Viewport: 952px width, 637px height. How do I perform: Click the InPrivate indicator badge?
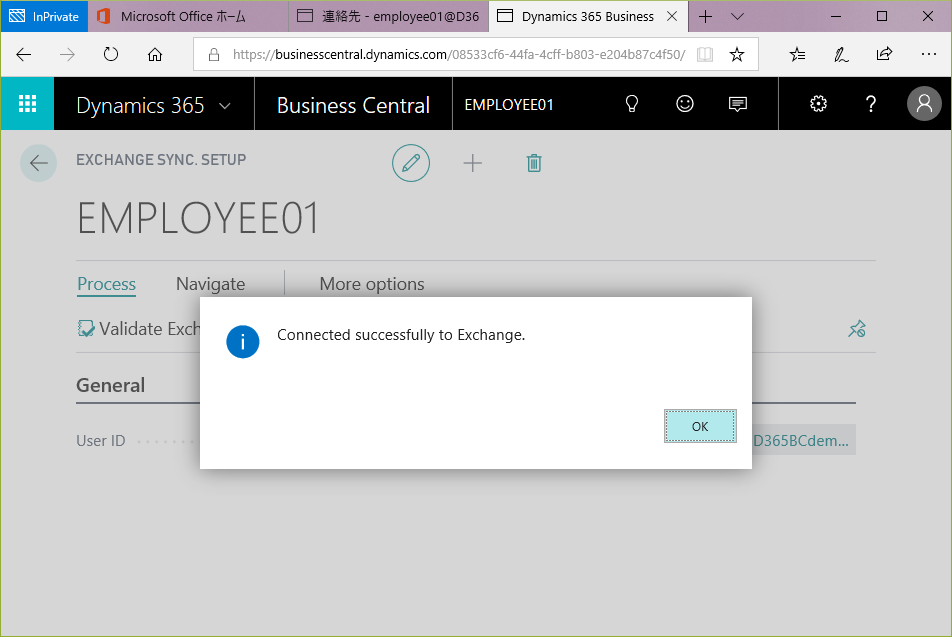44,16
